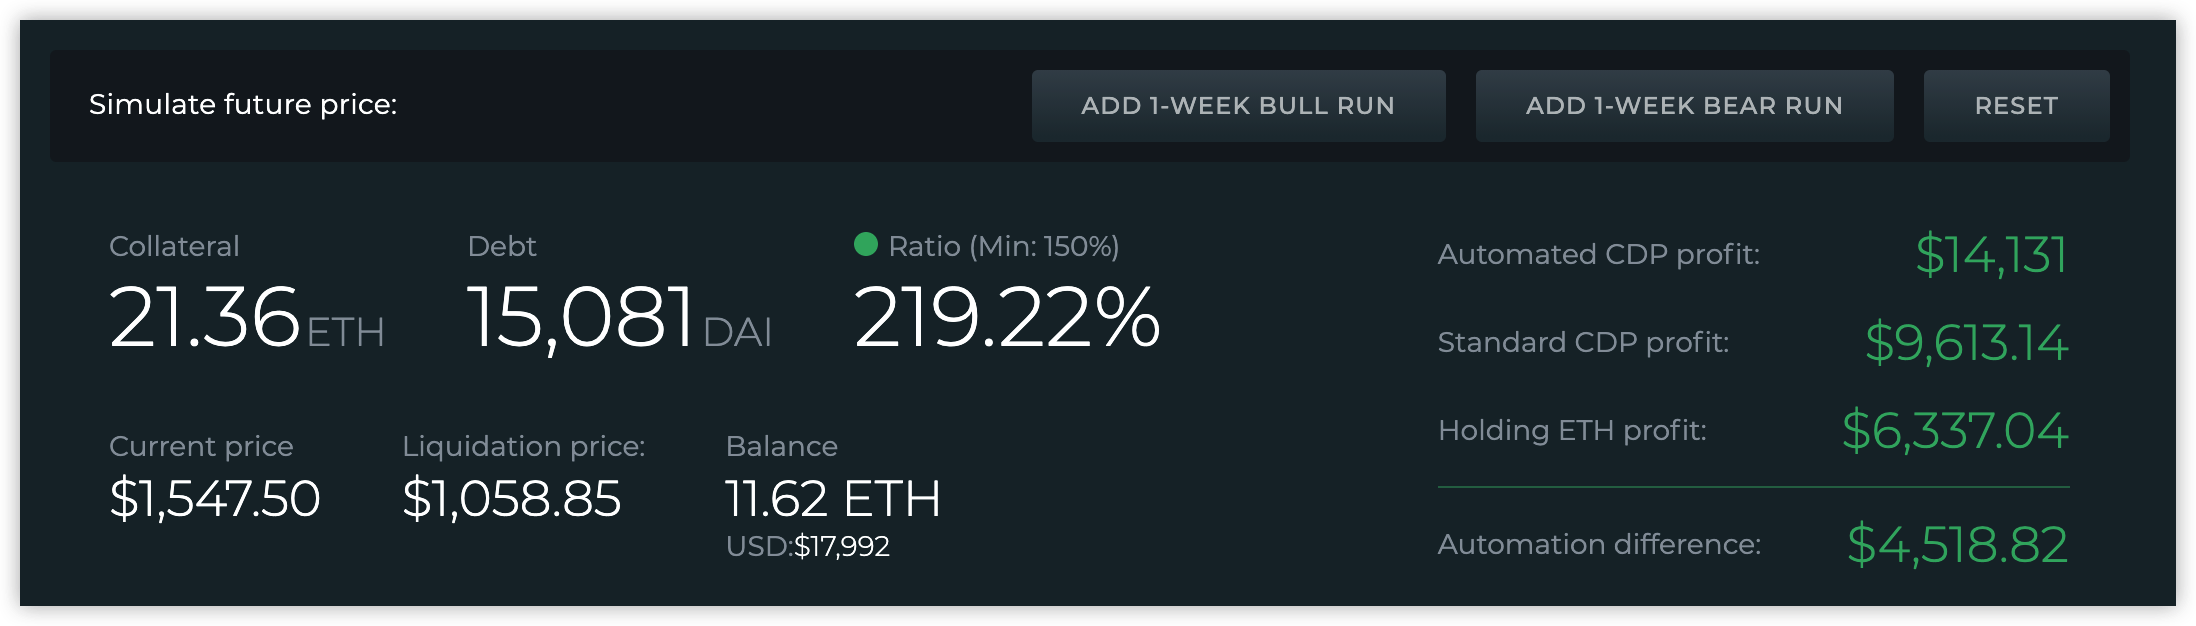Add a 1-week bear run

pyautogui.click(x=1684, y=106)
